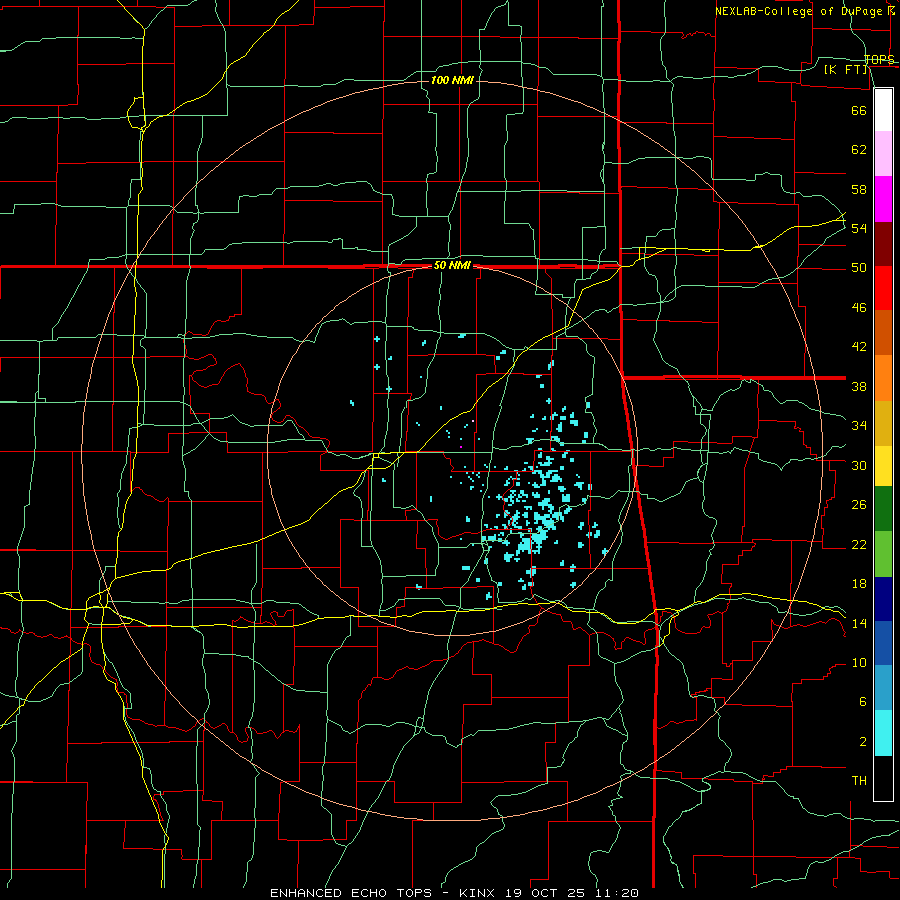The image size is (900, 900).
Task: Click the 22 legend value
Action: click(859, 544)
